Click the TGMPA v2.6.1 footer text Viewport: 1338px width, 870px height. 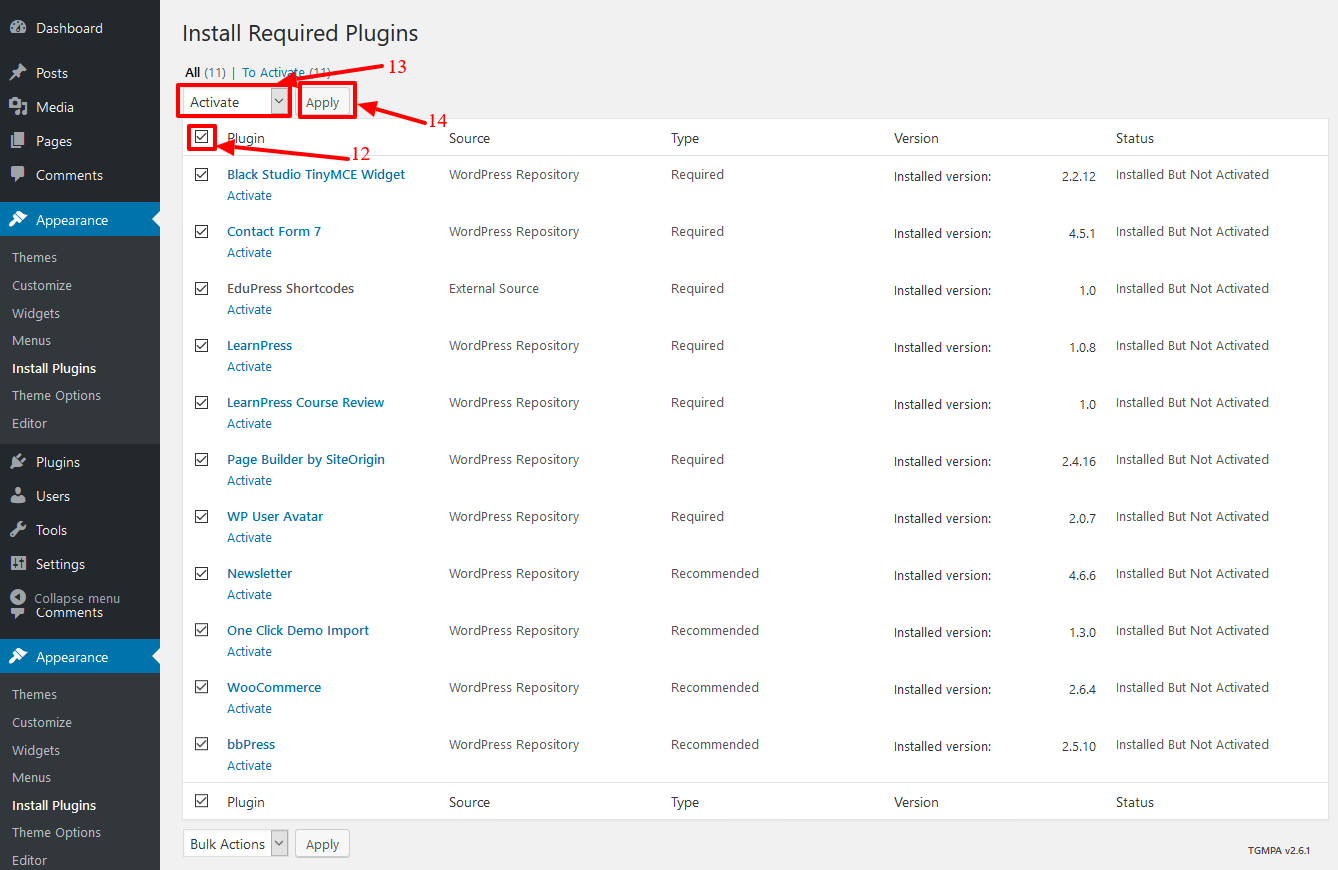coord(1279,850)
